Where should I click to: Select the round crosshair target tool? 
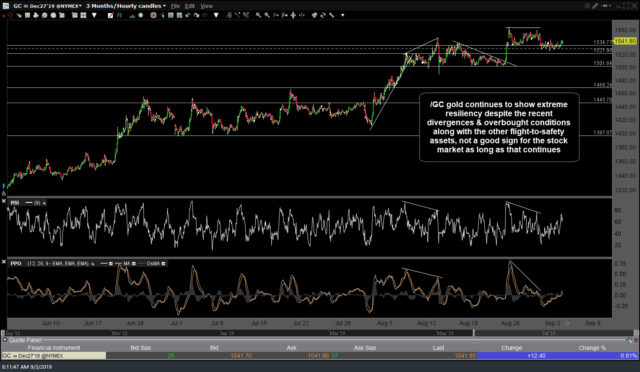(153, 15)
